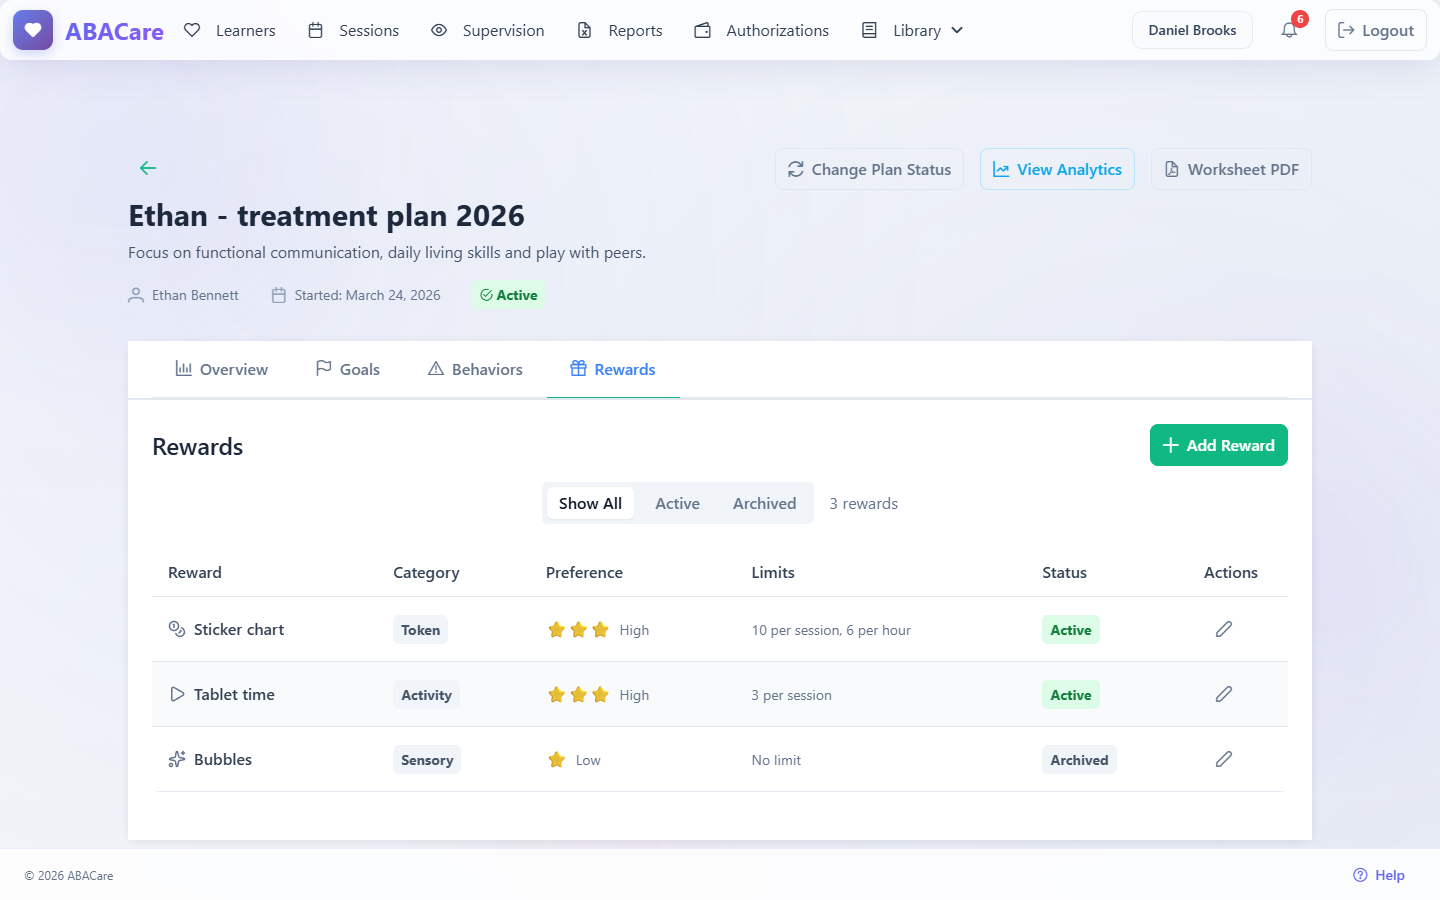The image size is (1440, 900).
Task: Click the Add Reward button
Action: pyautogui.click(x=1218, y=445)
